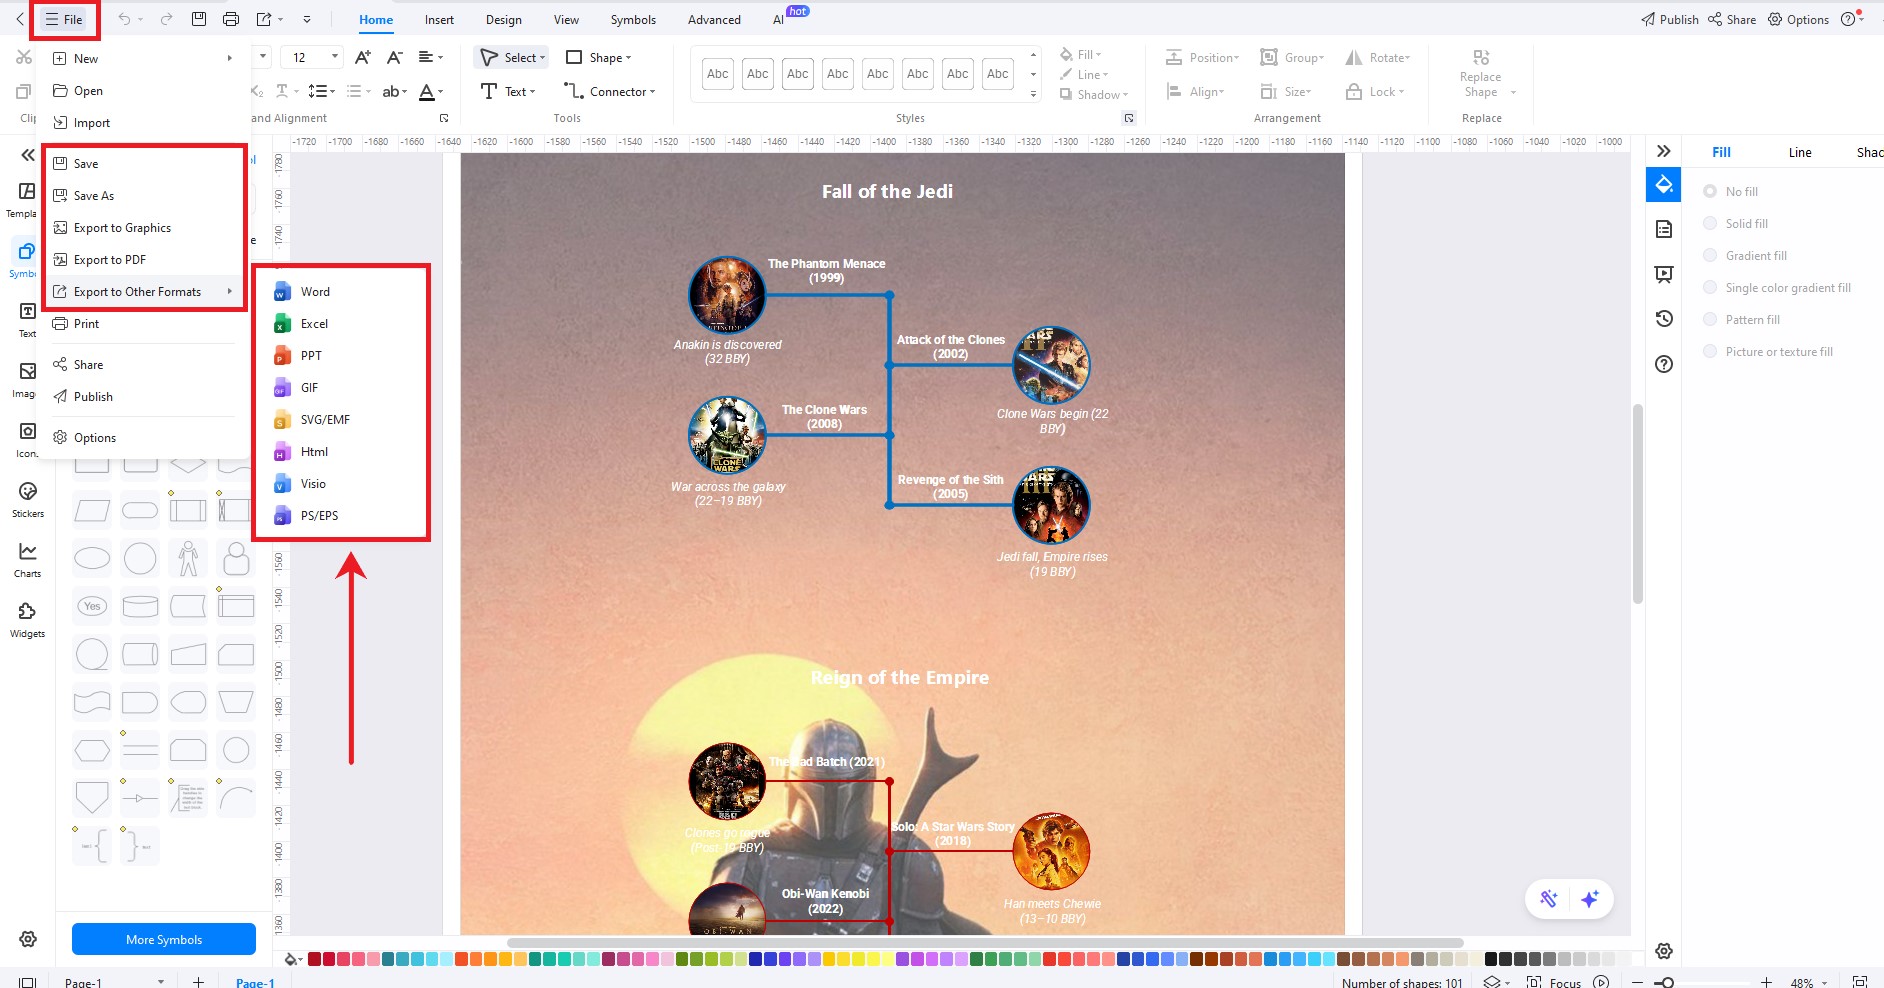This screenshot has height=988, width=1884.
Task: Click the Focus button in status bar
Action: (x=1555, y=982)
